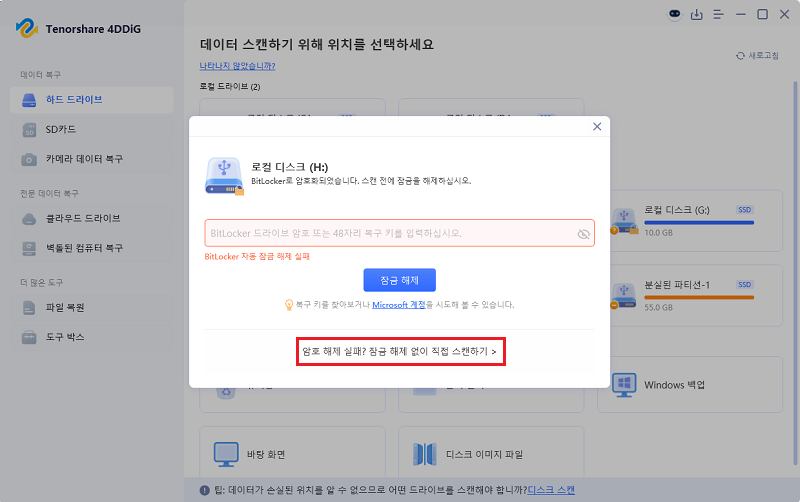
Task: Select the 디스크 이미지 파일 option
Action: coord(491,455)
